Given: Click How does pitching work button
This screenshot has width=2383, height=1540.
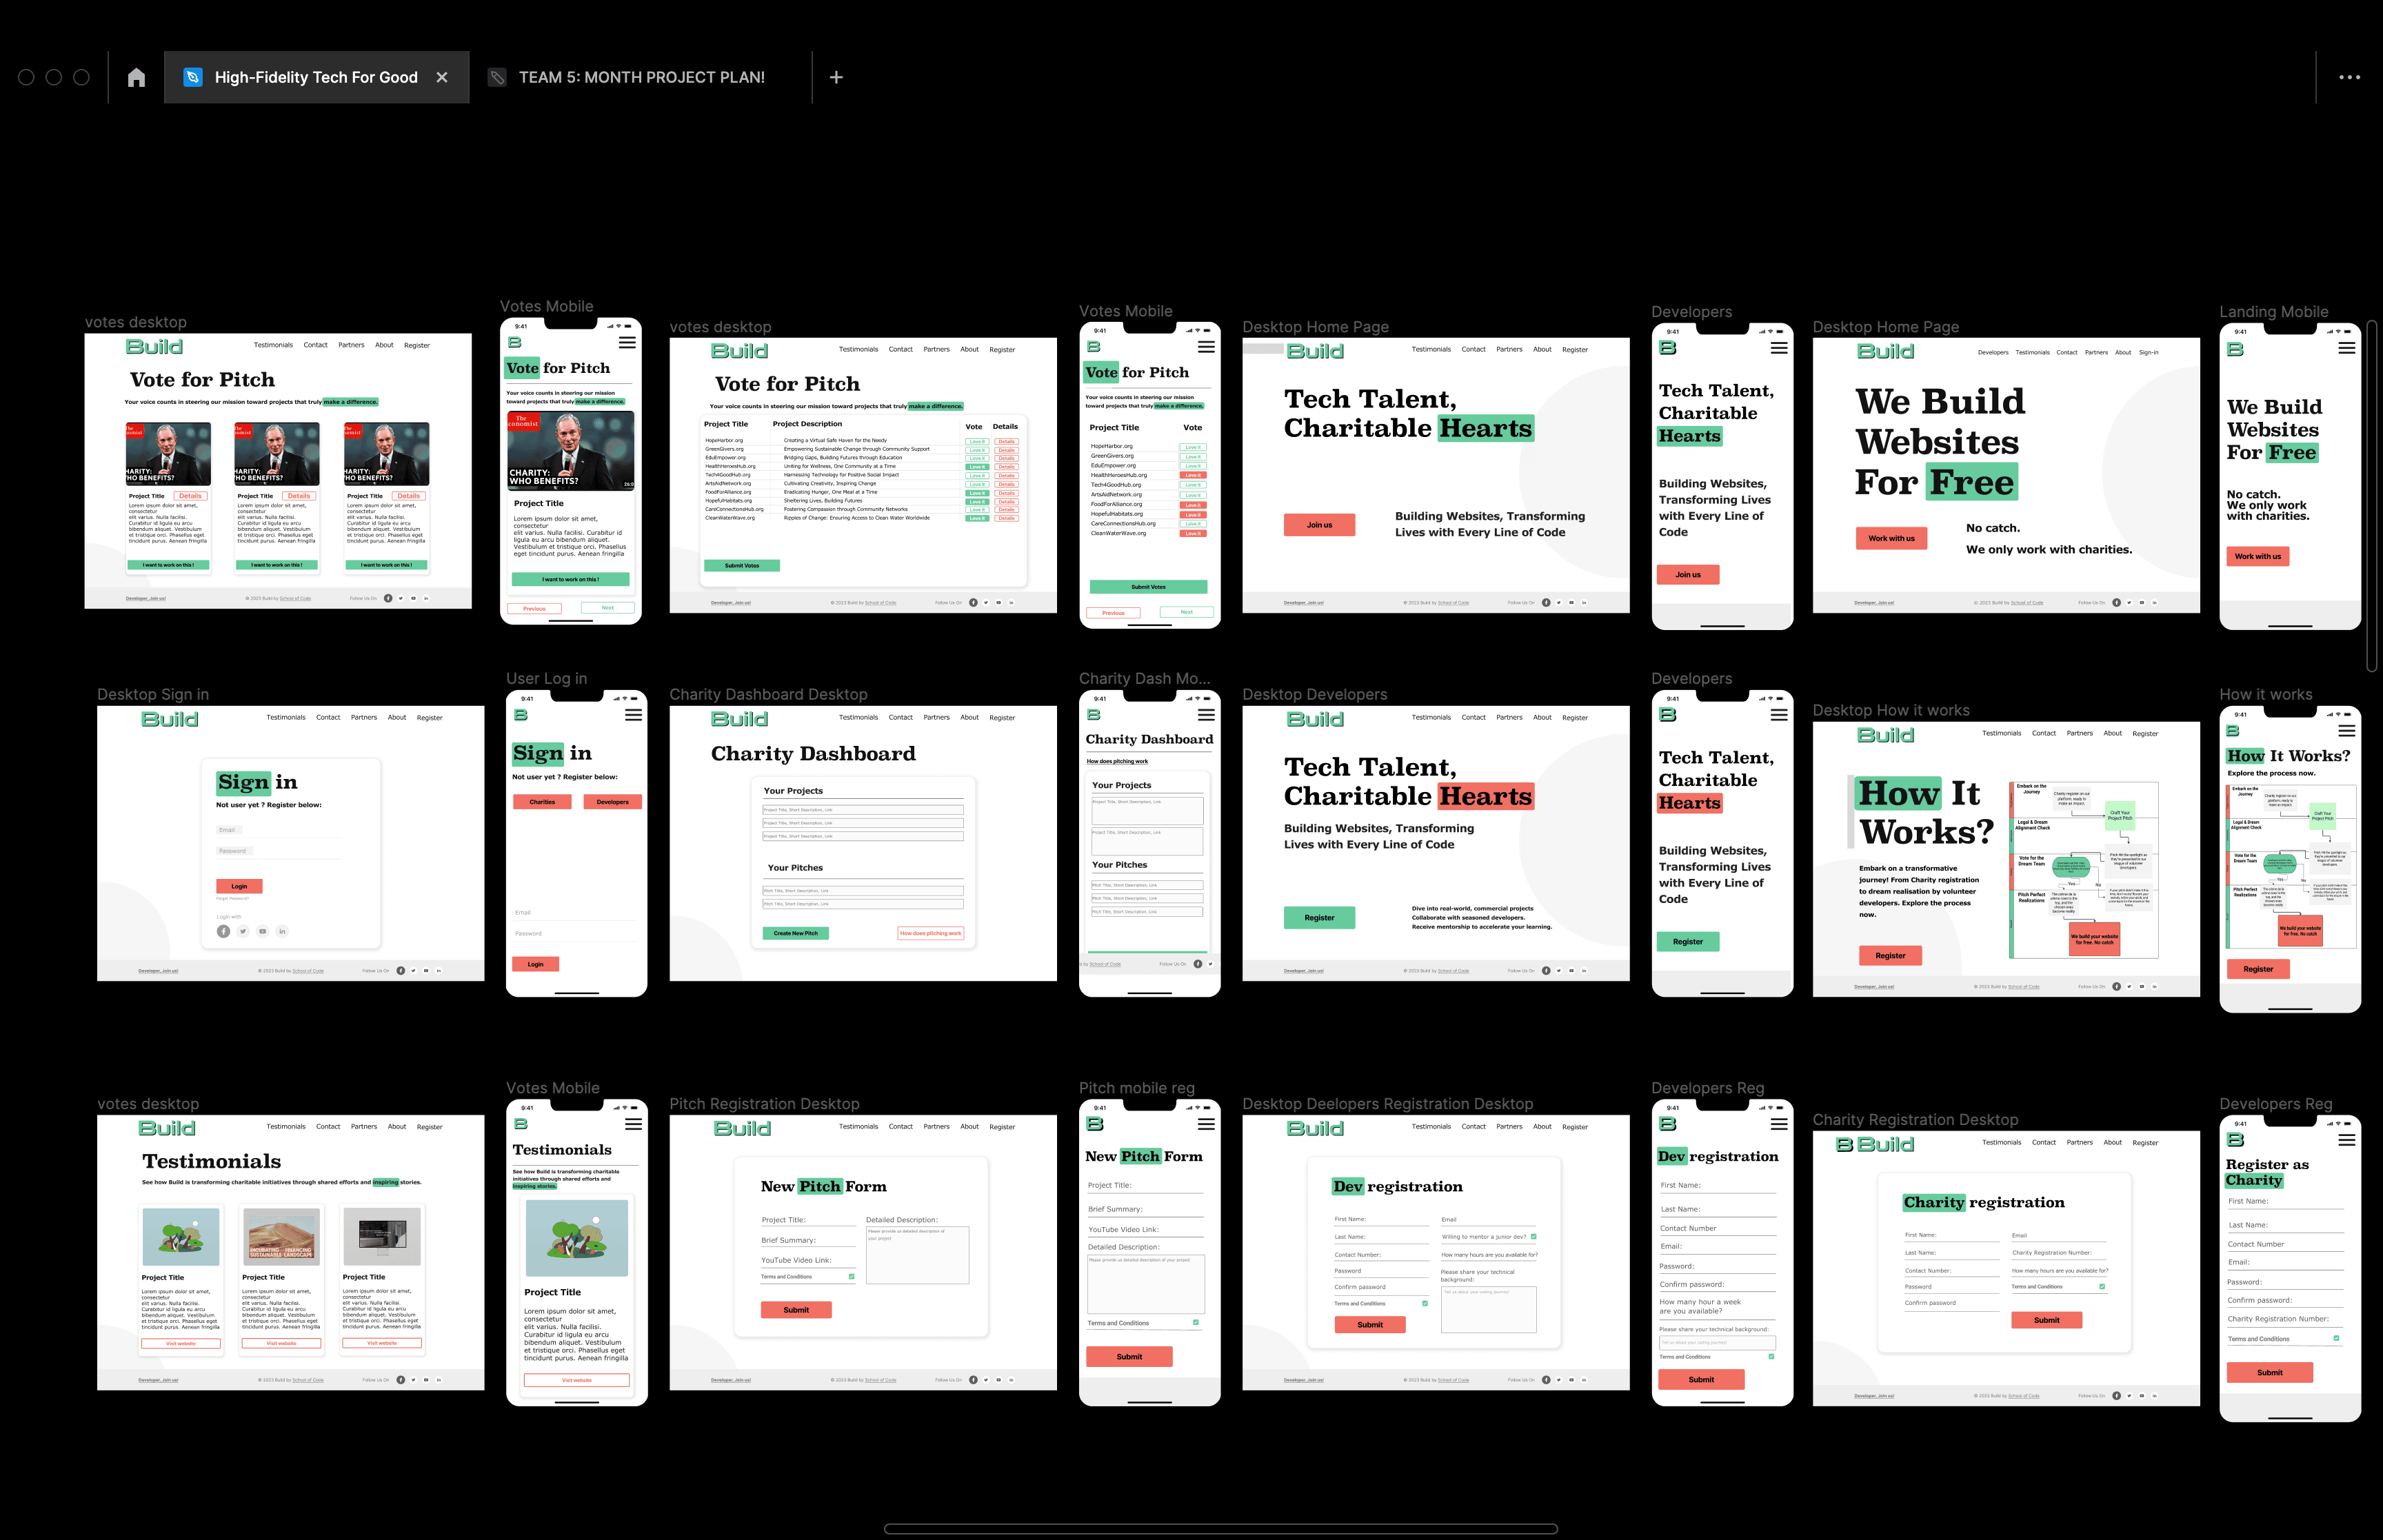Looking at the screenshot, I should tap(930, 933).
